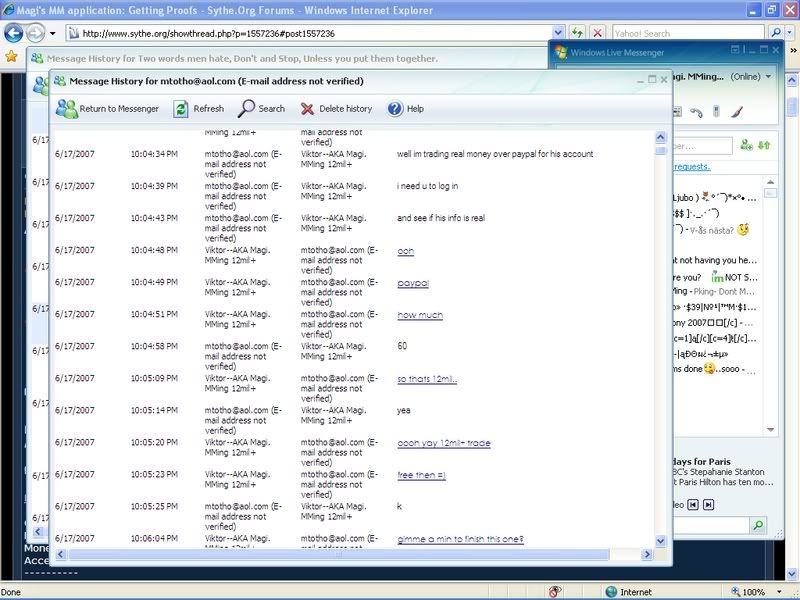The width and height of the screenshot is (800, 600).
Task: Click previous video button in Messenger
Action: click(x=693, y=505)
